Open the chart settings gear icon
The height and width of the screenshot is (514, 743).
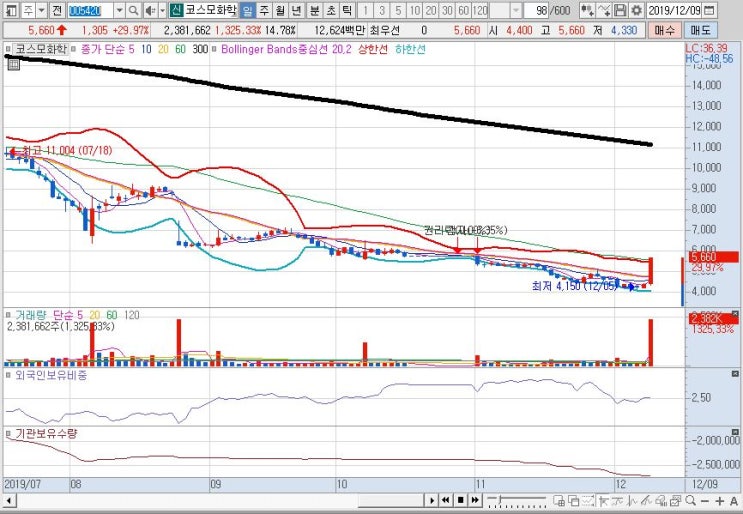[636, 10]
